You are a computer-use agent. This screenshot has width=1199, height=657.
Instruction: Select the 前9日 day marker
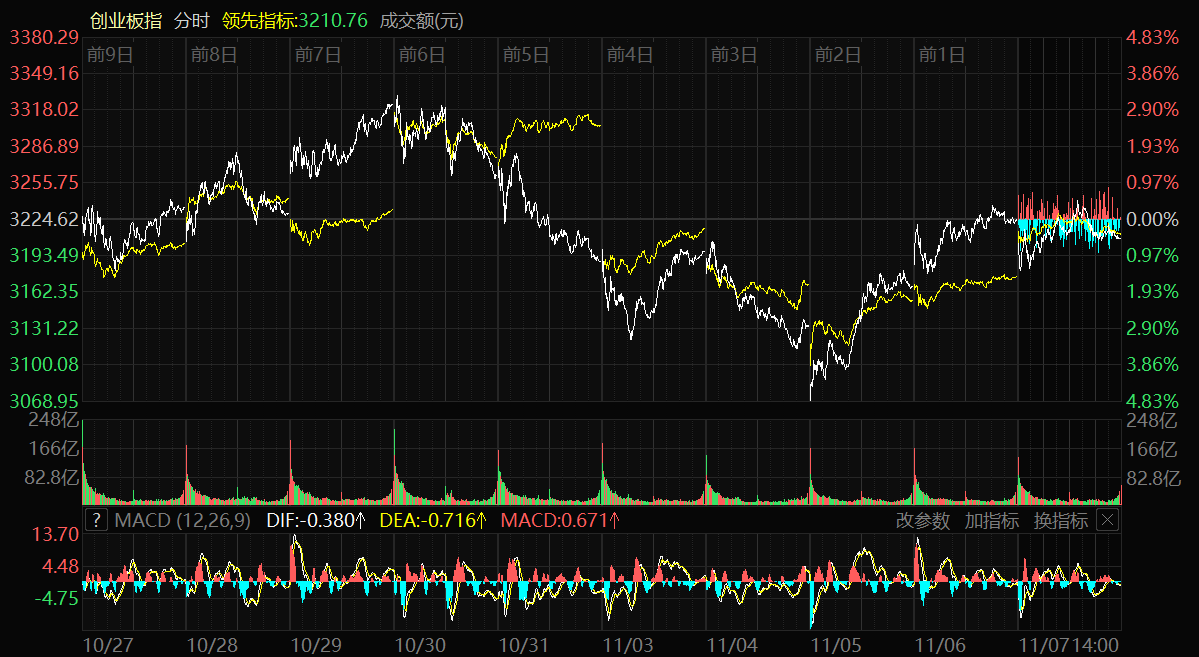click(x=110, y=55)
